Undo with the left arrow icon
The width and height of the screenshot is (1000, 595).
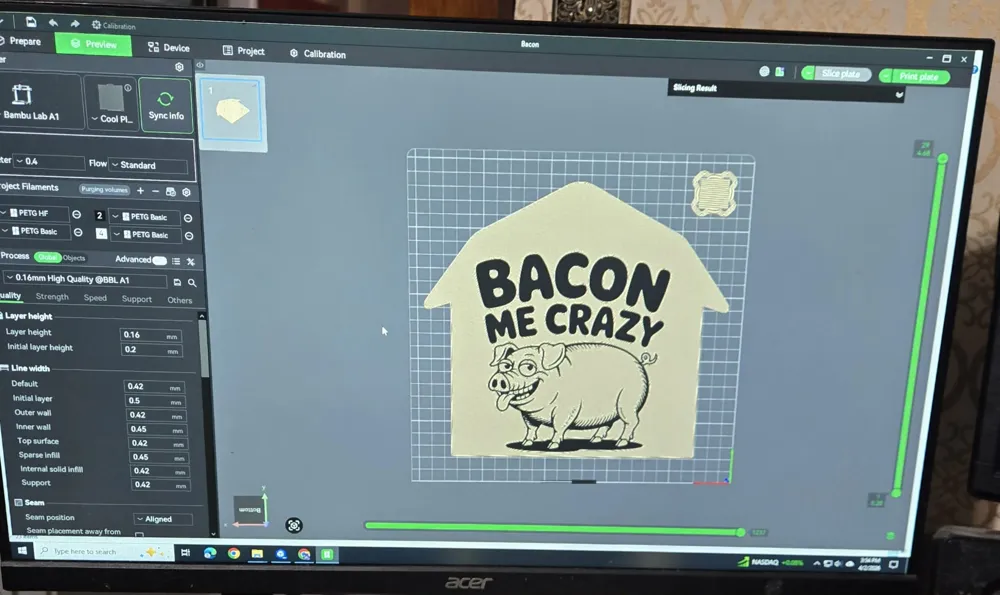point(54,23)
